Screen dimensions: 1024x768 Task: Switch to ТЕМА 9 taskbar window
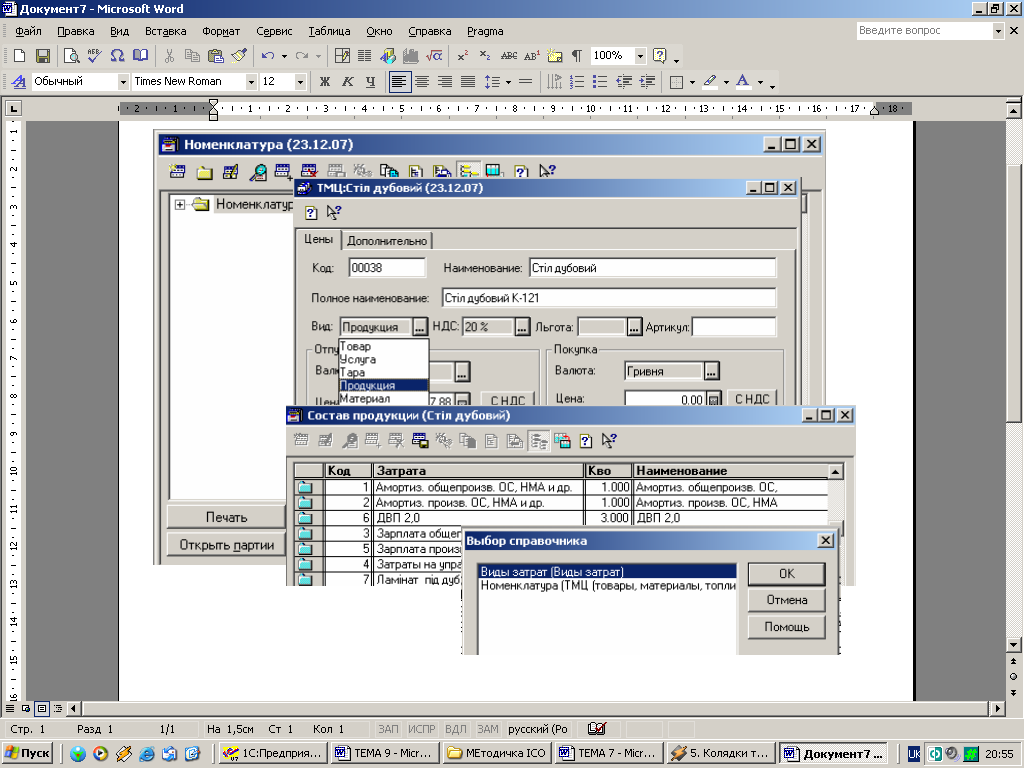coord(385,754)
